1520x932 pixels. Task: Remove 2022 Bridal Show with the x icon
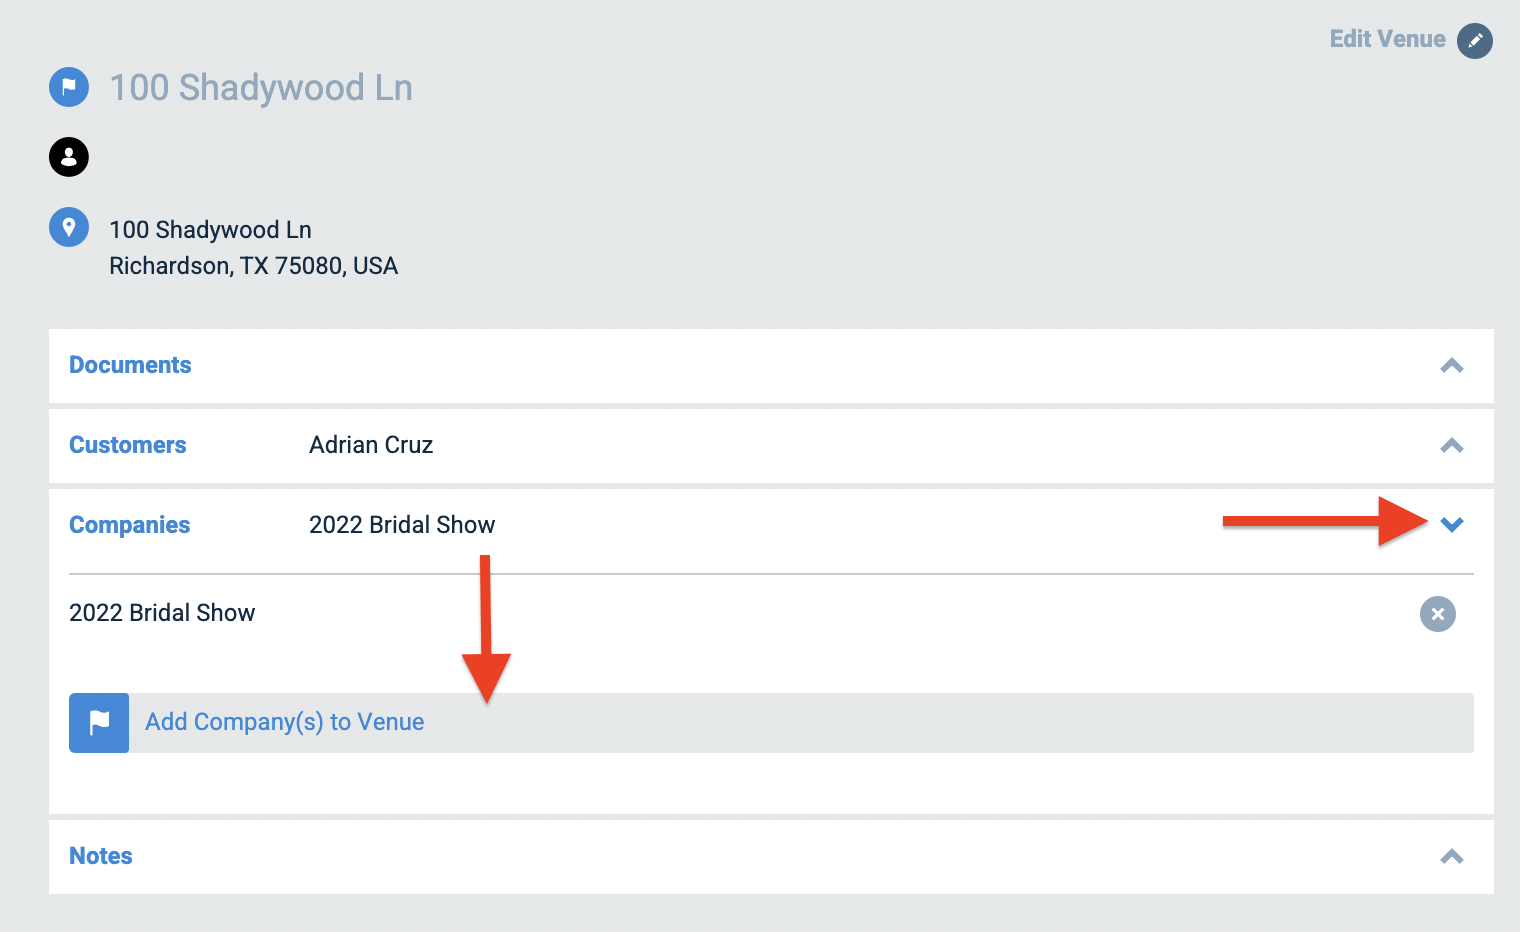coord(1437,614)
